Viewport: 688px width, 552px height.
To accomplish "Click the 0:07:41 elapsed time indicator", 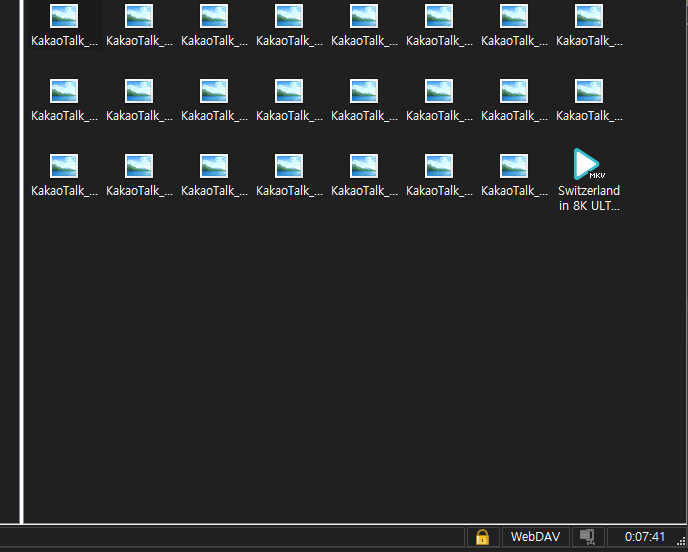I will [x=644, y=537].
